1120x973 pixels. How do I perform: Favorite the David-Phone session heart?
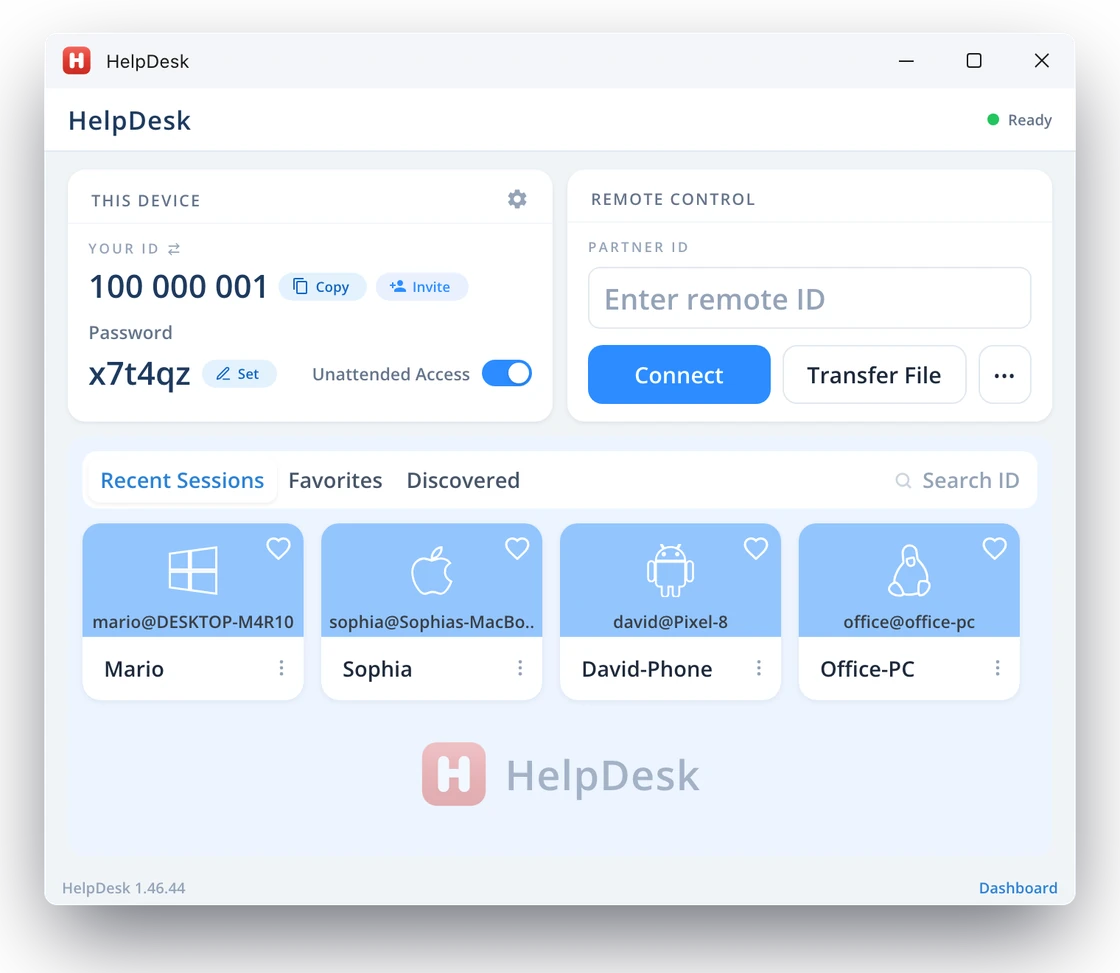tap(756, 549)
